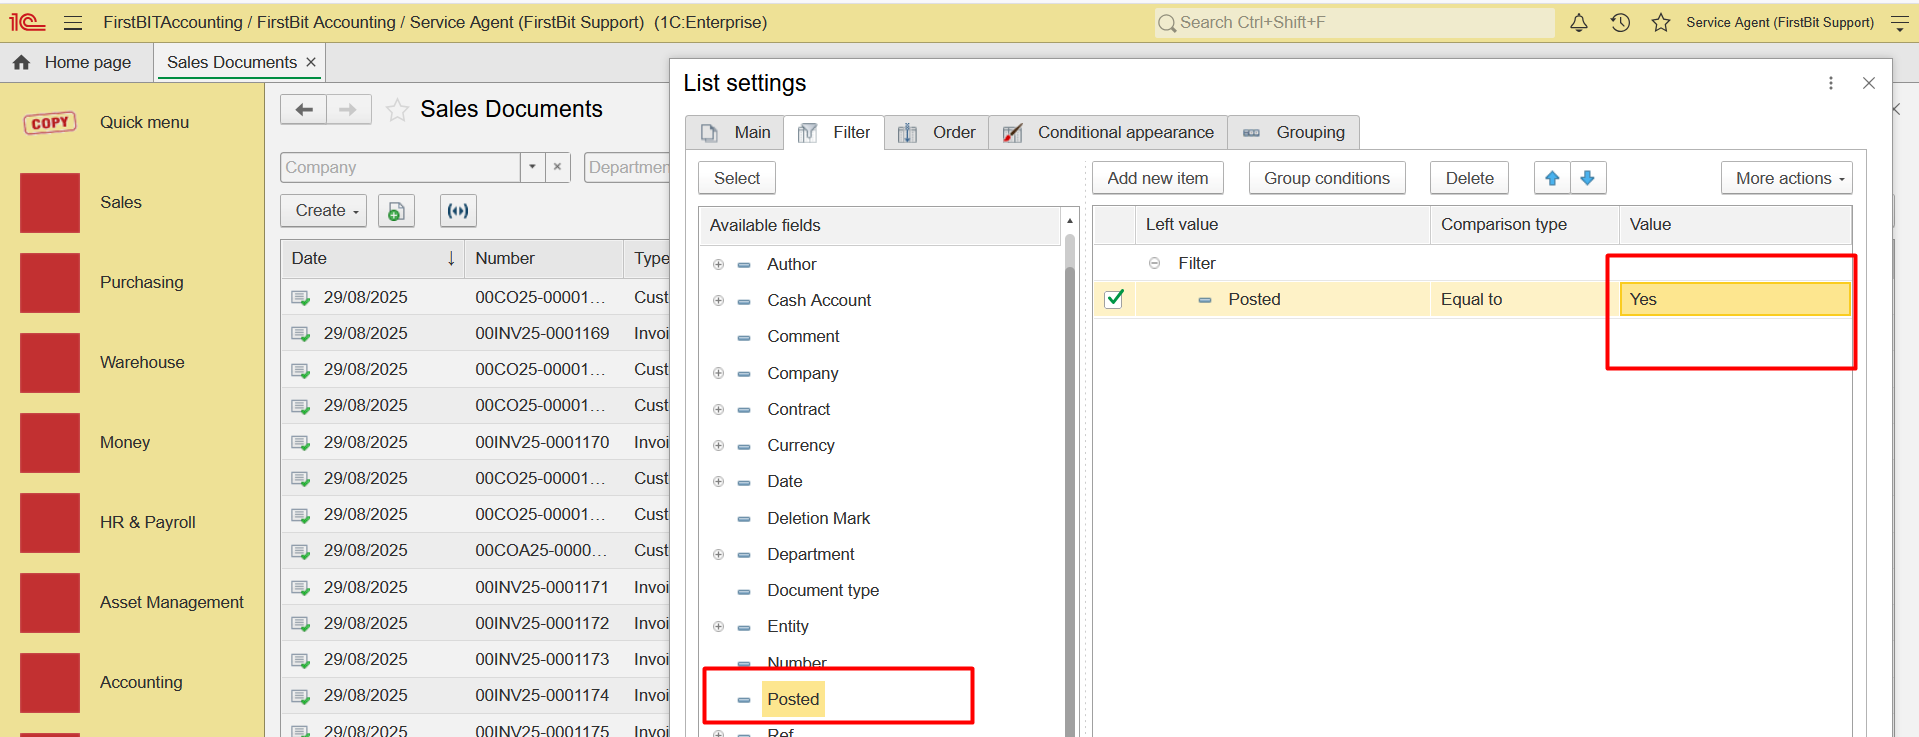Collapse the Filter group row
Screen dimensions: 1919x737
point(1154,263)
